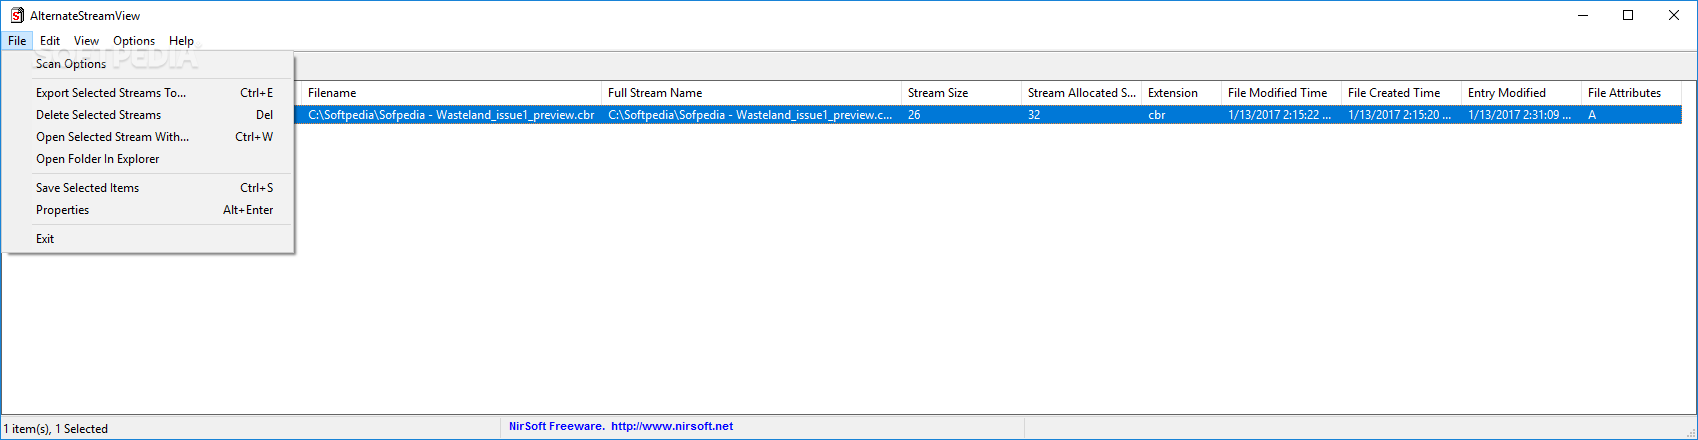
Task: Click the modified time 1/13/2017 2:15:22 cell
Action: coord(1281,115)
